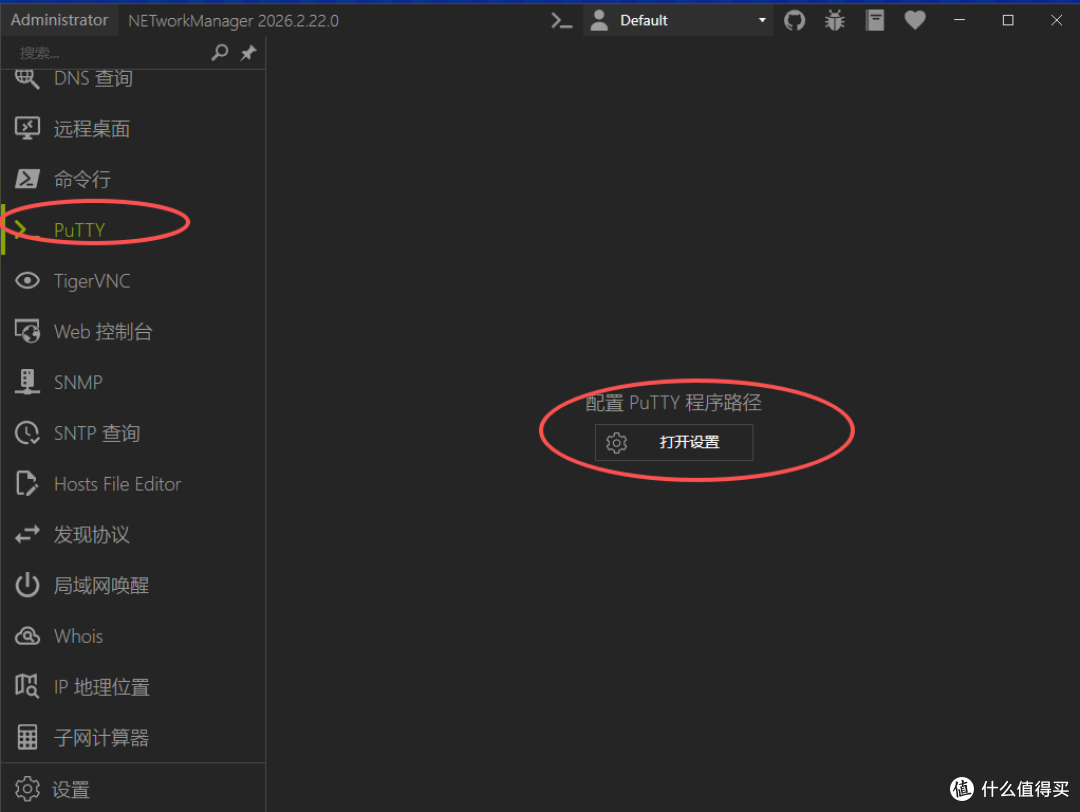Open the GitHub icon in title bar
The width and height of the screenshot is (1080, 812).
(x=794, y=20)
